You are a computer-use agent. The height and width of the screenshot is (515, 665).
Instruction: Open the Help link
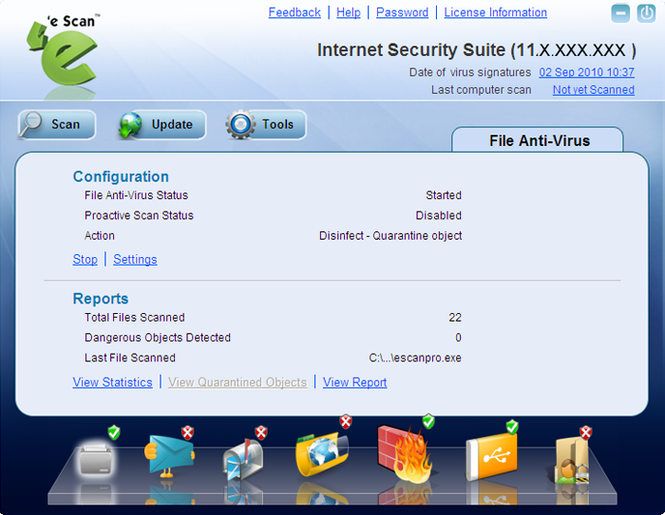click(x=348, y=12)
